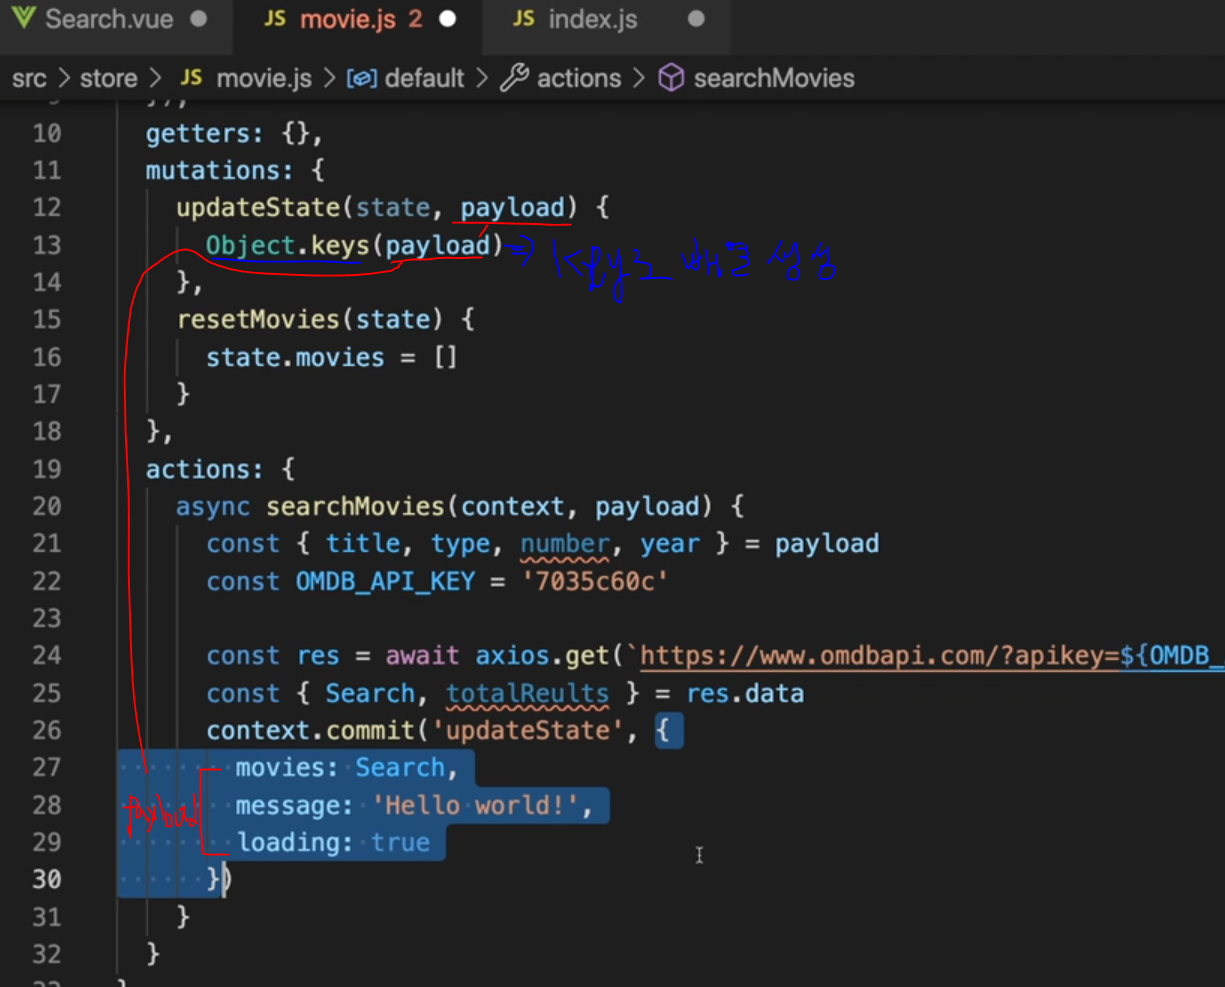
Task: Click the cube icon beside searchMovies breadcrumb
Action: (671, 78)
